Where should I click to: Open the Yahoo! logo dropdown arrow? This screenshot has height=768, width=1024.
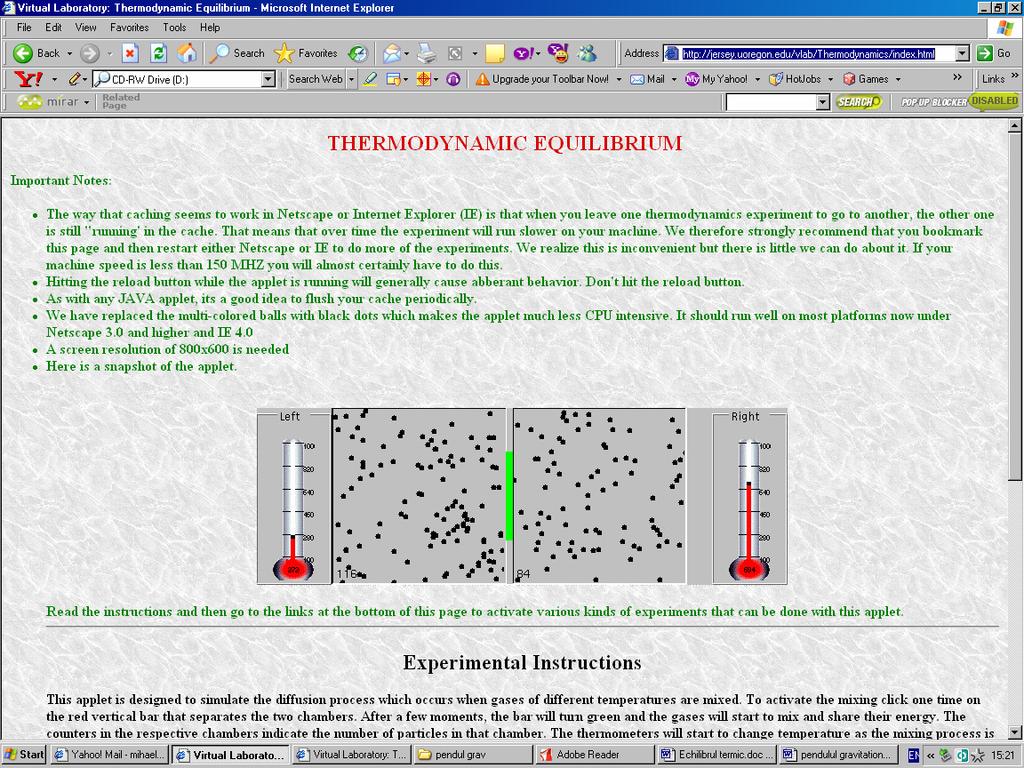(x=54, y=80)
